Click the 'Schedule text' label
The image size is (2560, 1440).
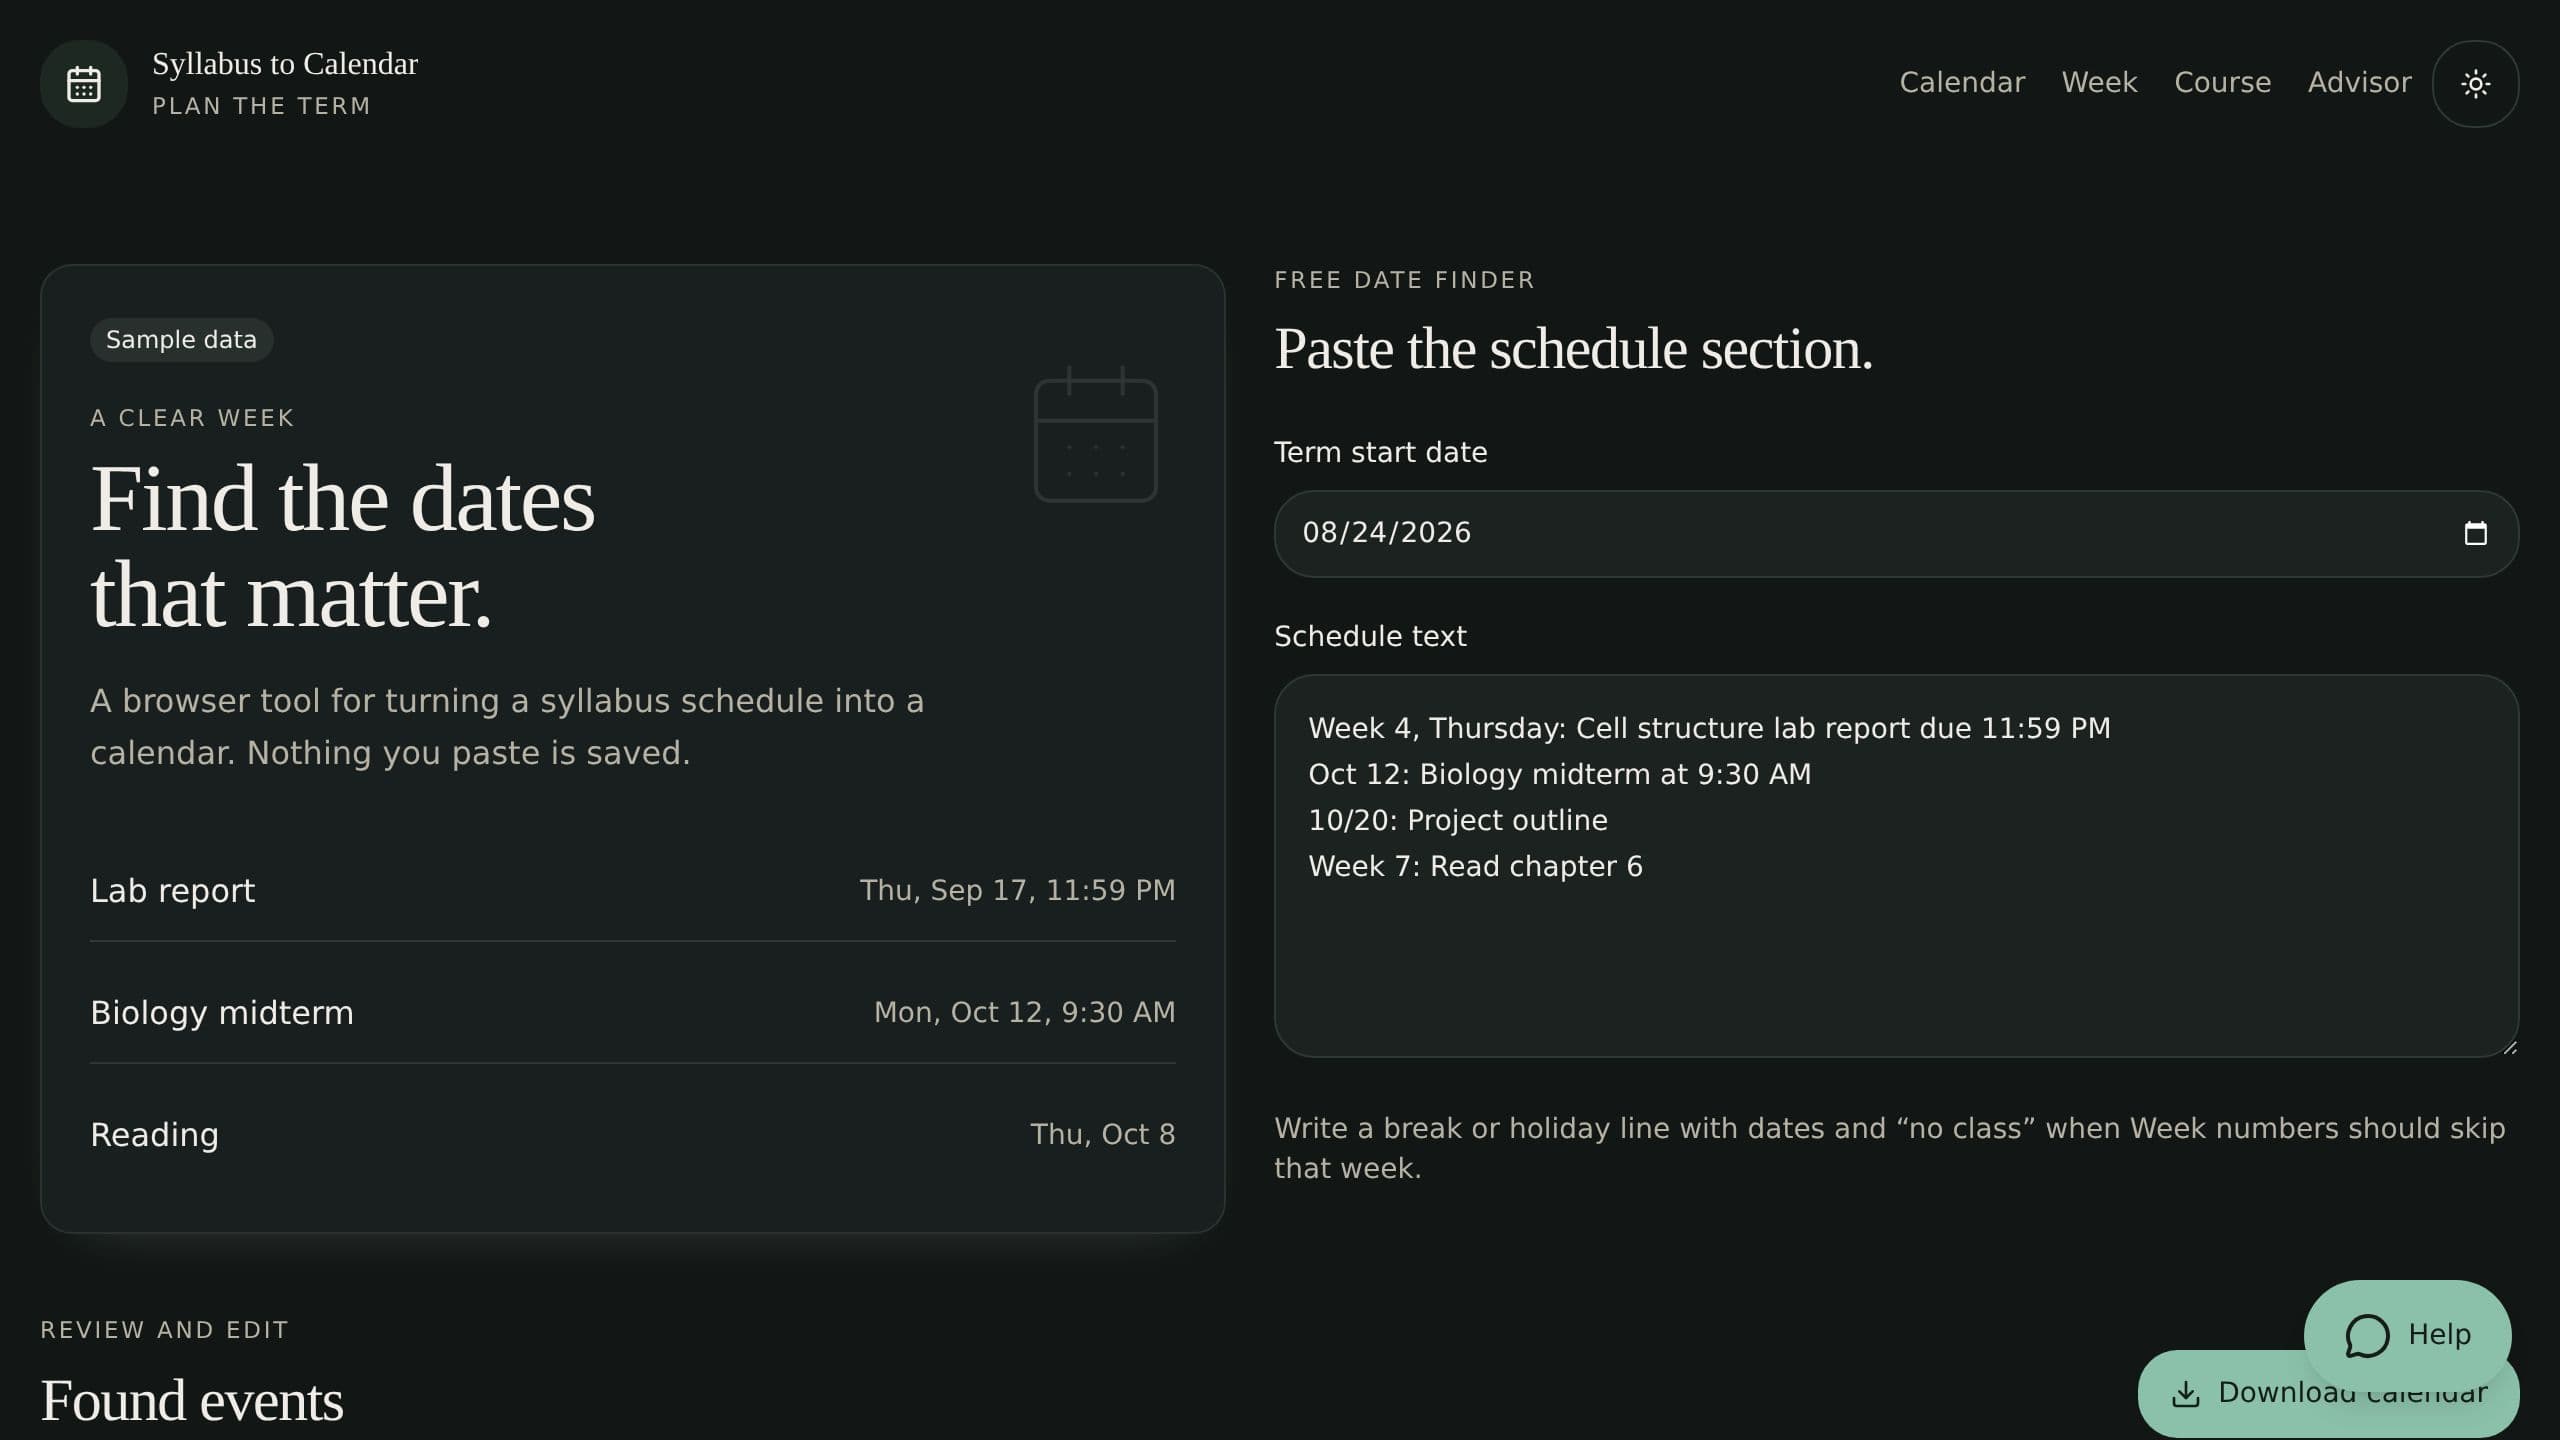pos(1370,636)
